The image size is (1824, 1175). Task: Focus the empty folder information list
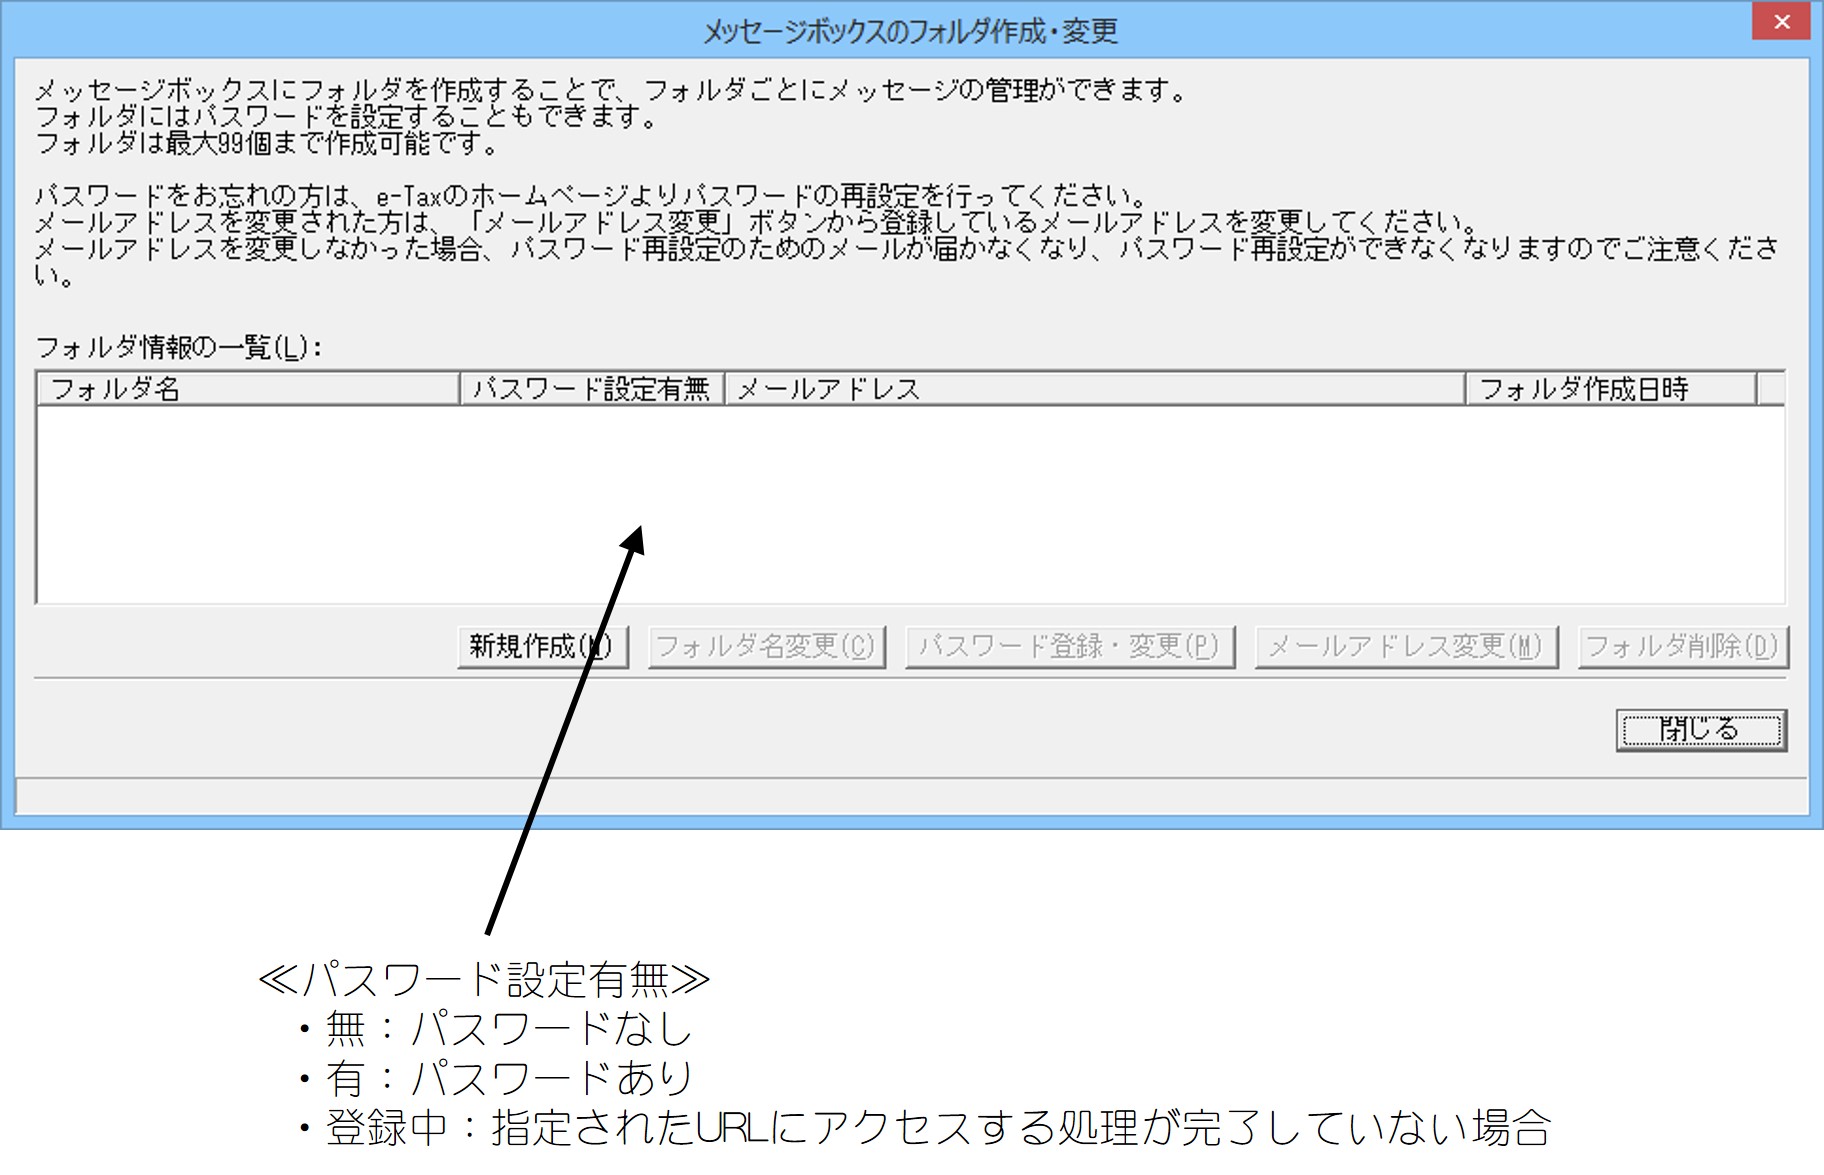coord(911,504)
